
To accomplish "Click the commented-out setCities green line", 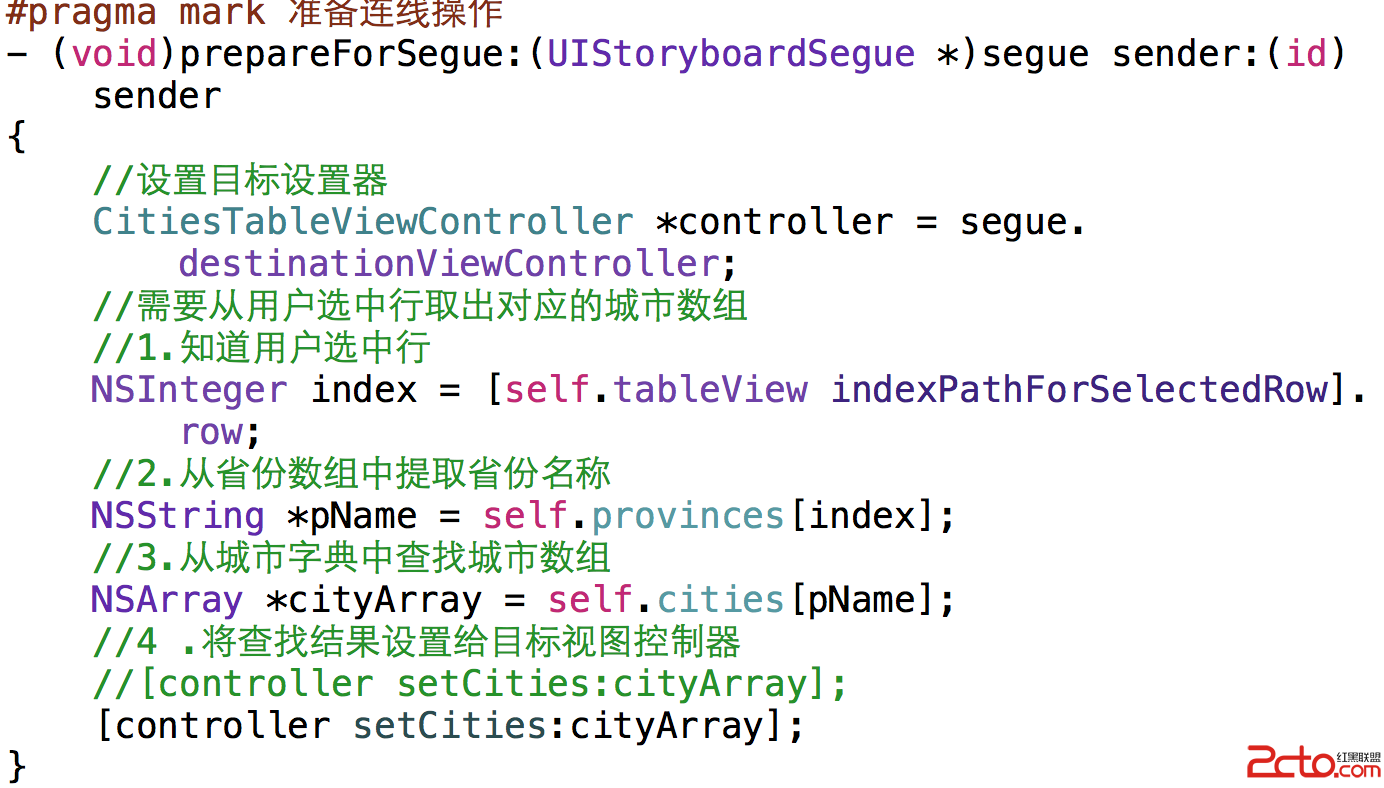I will [470, 684].
